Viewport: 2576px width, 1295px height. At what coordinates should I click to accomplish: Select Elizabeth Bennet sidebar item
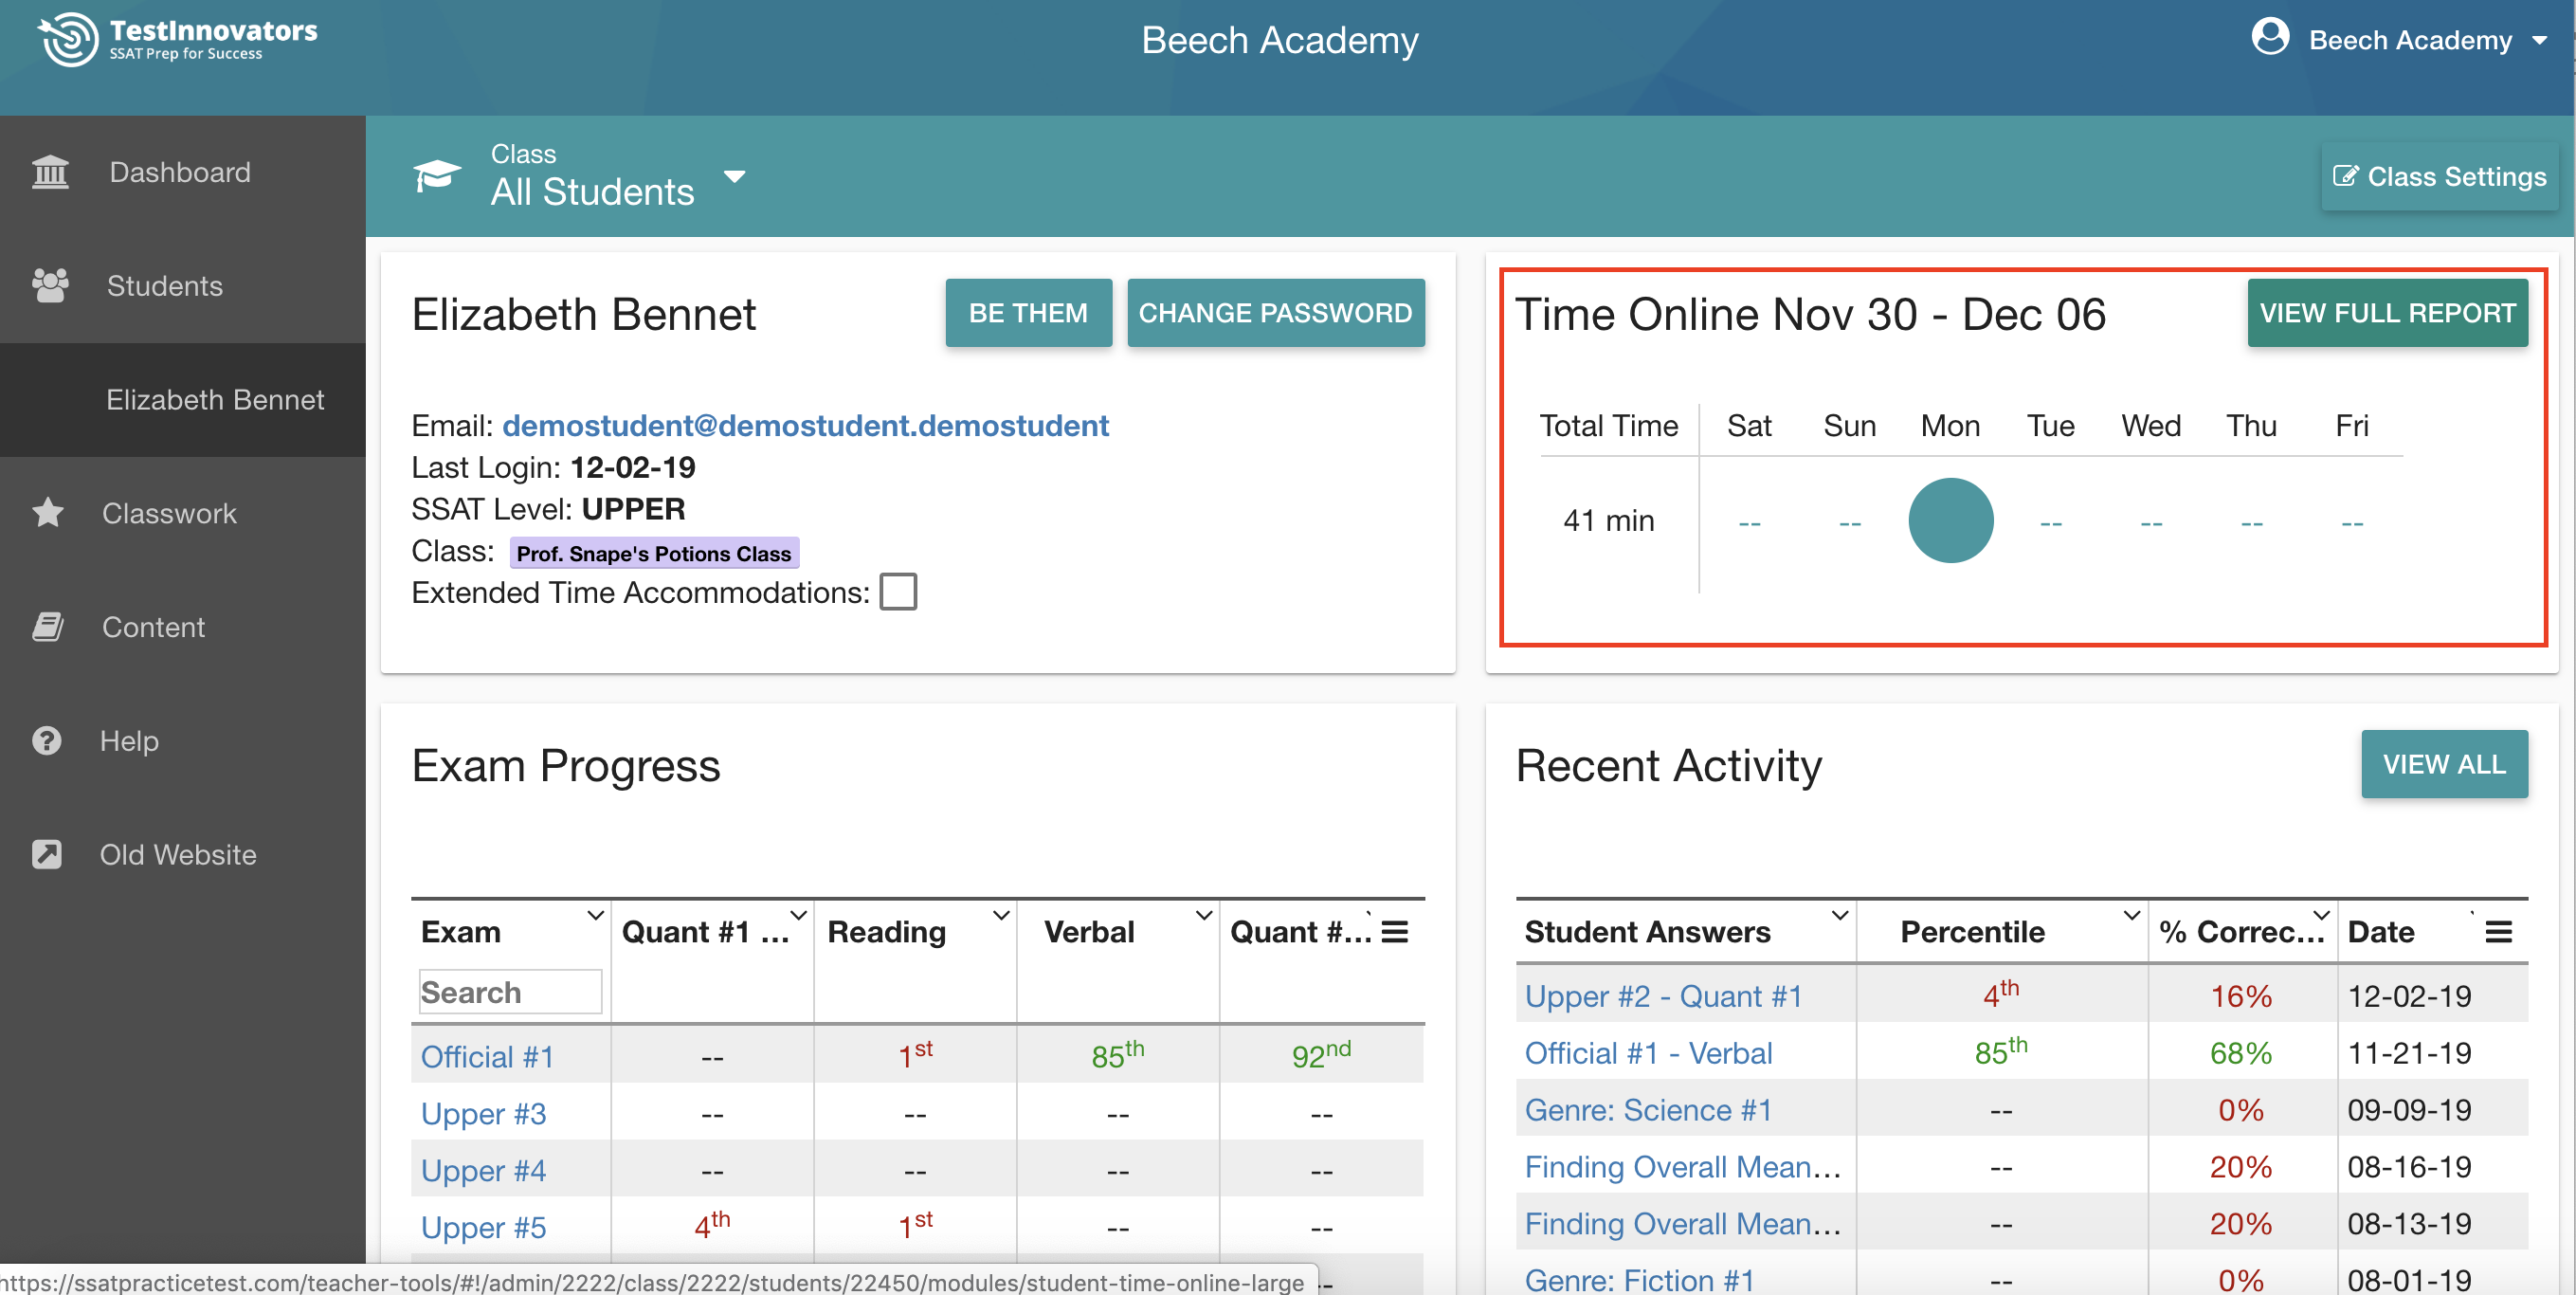pyautogui.click(x=183, y=400)
